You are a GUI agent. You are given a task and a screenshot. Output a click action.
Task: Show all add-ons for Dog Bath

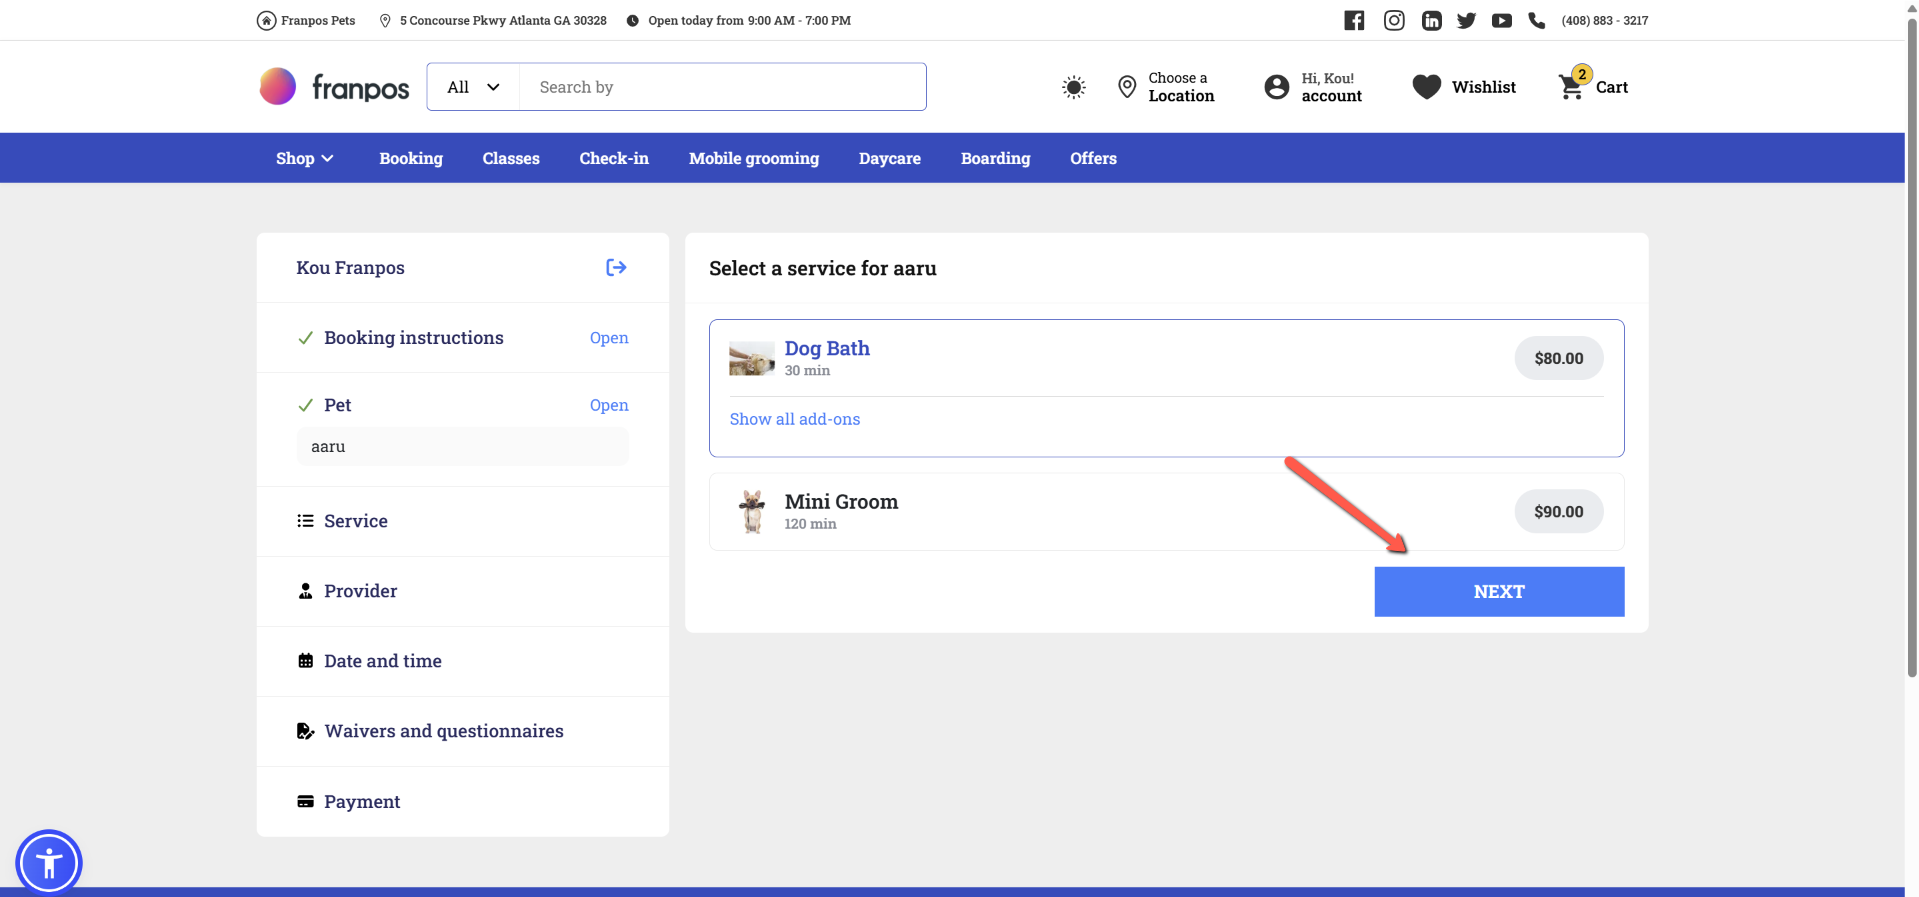(x=794, y=419)
